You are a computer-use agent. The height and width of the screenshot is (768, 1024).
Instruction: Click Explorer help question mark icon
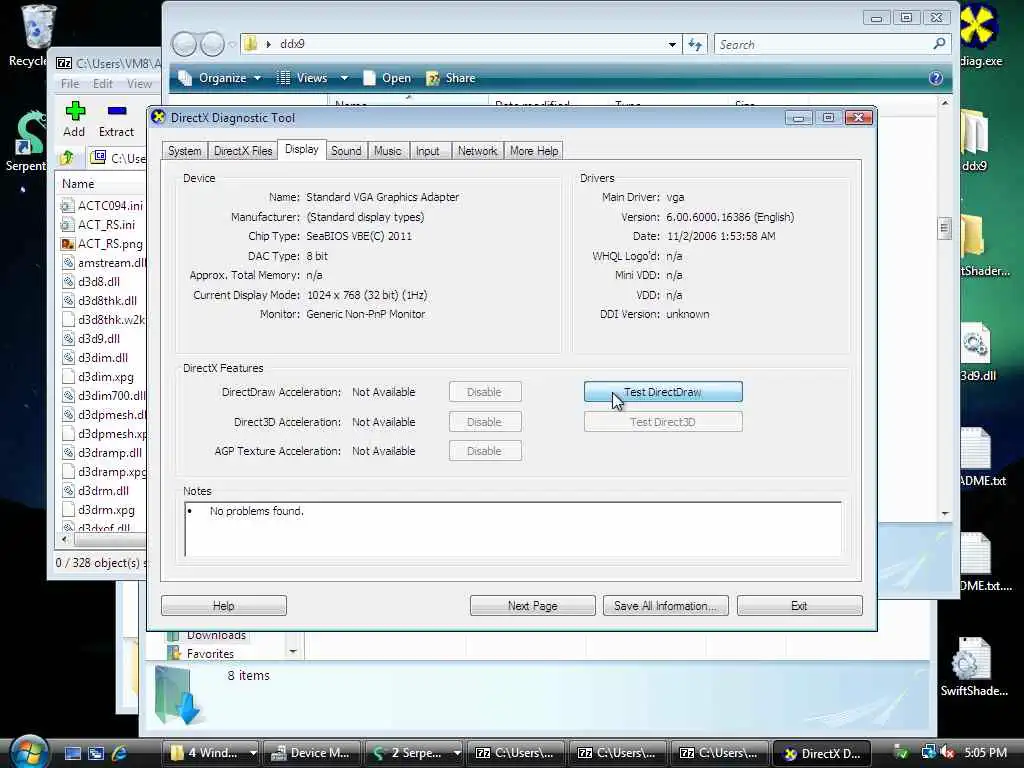(935, 78)
